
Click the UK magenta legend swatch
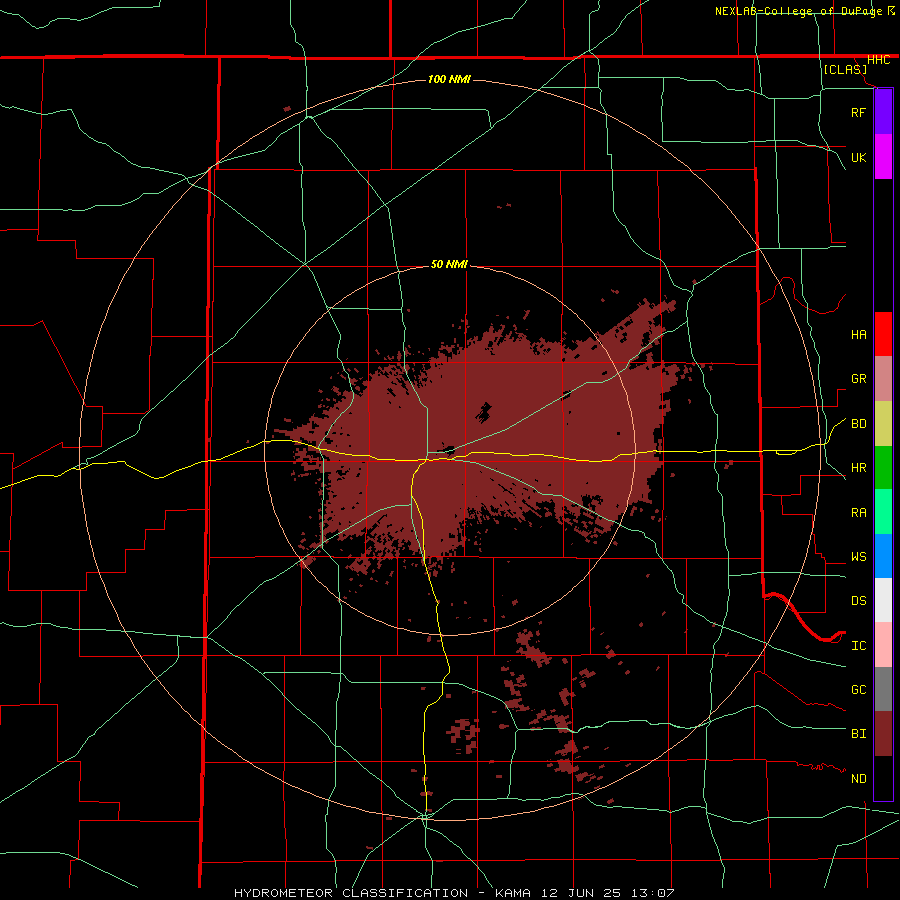(883, 157)
